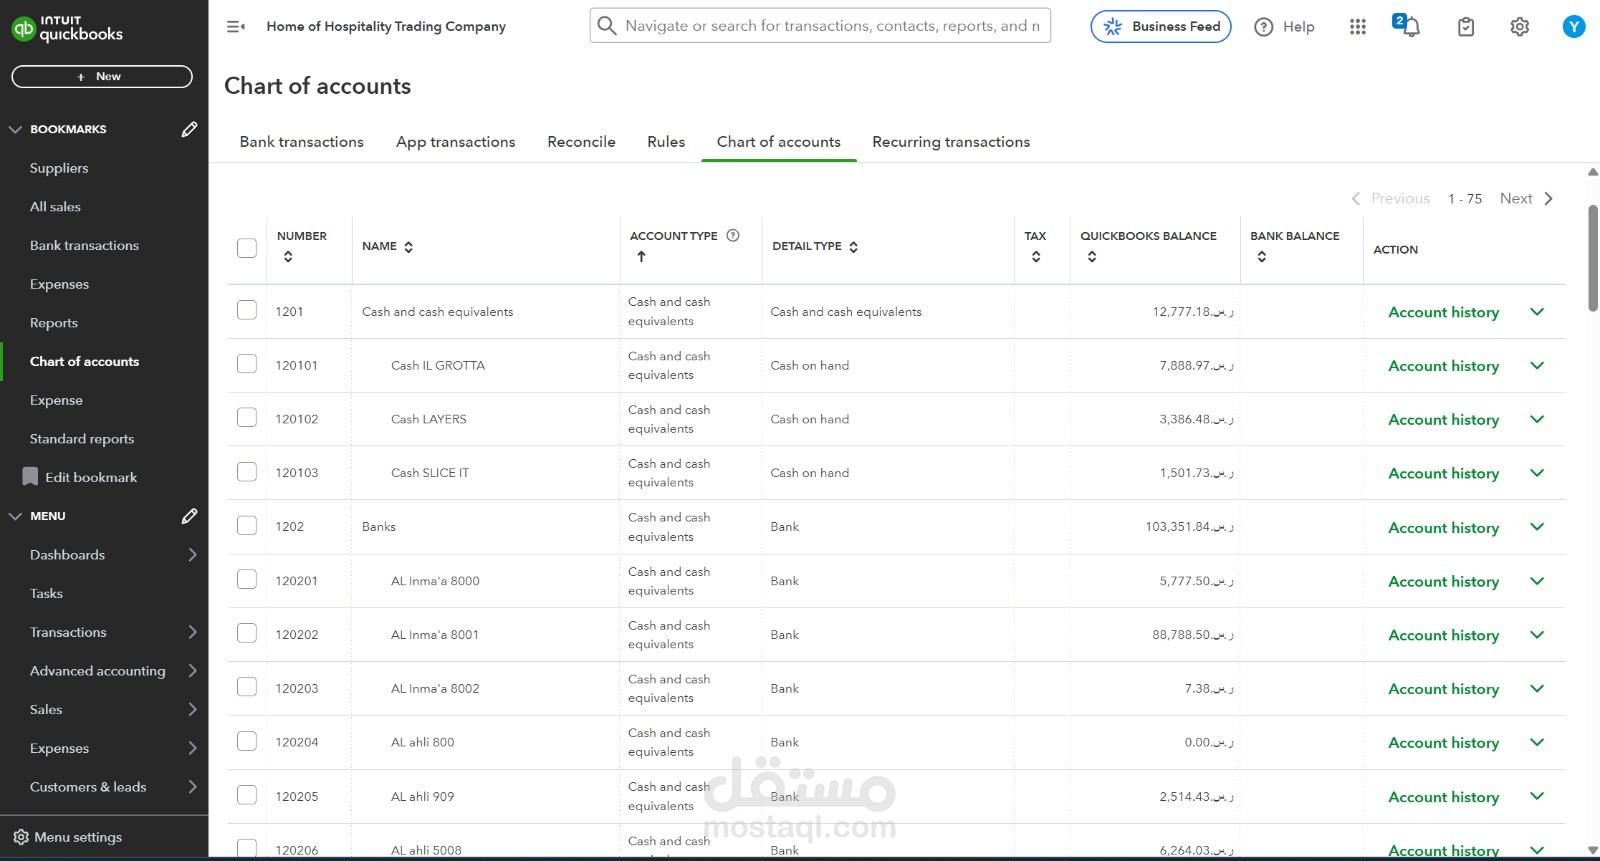Click the Help question mark icon

(1264, 27)
